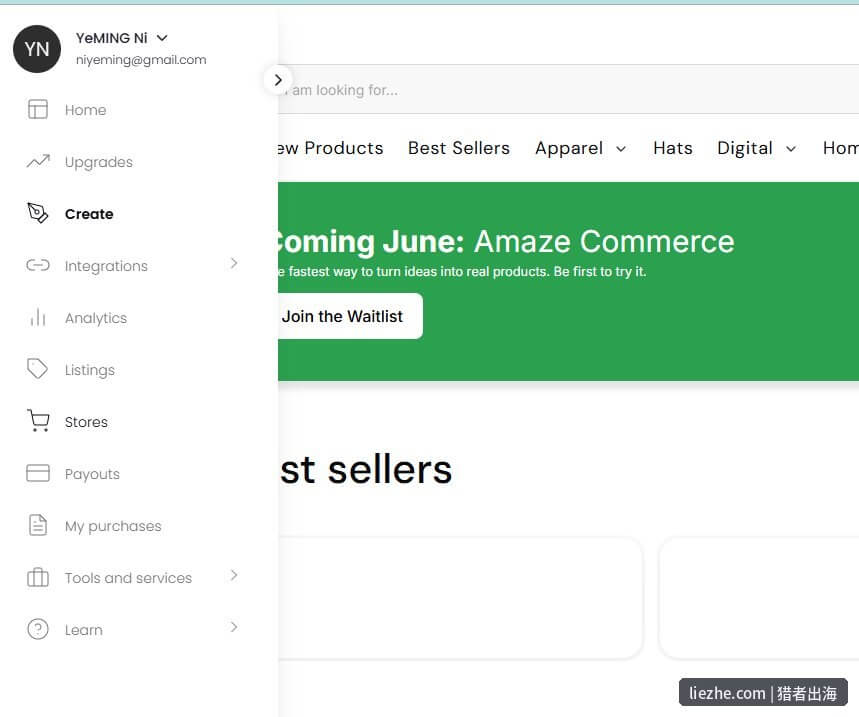Open the Best Sellers category link
This screenshot has width=859, height=717.
click(x=459, y=148)
